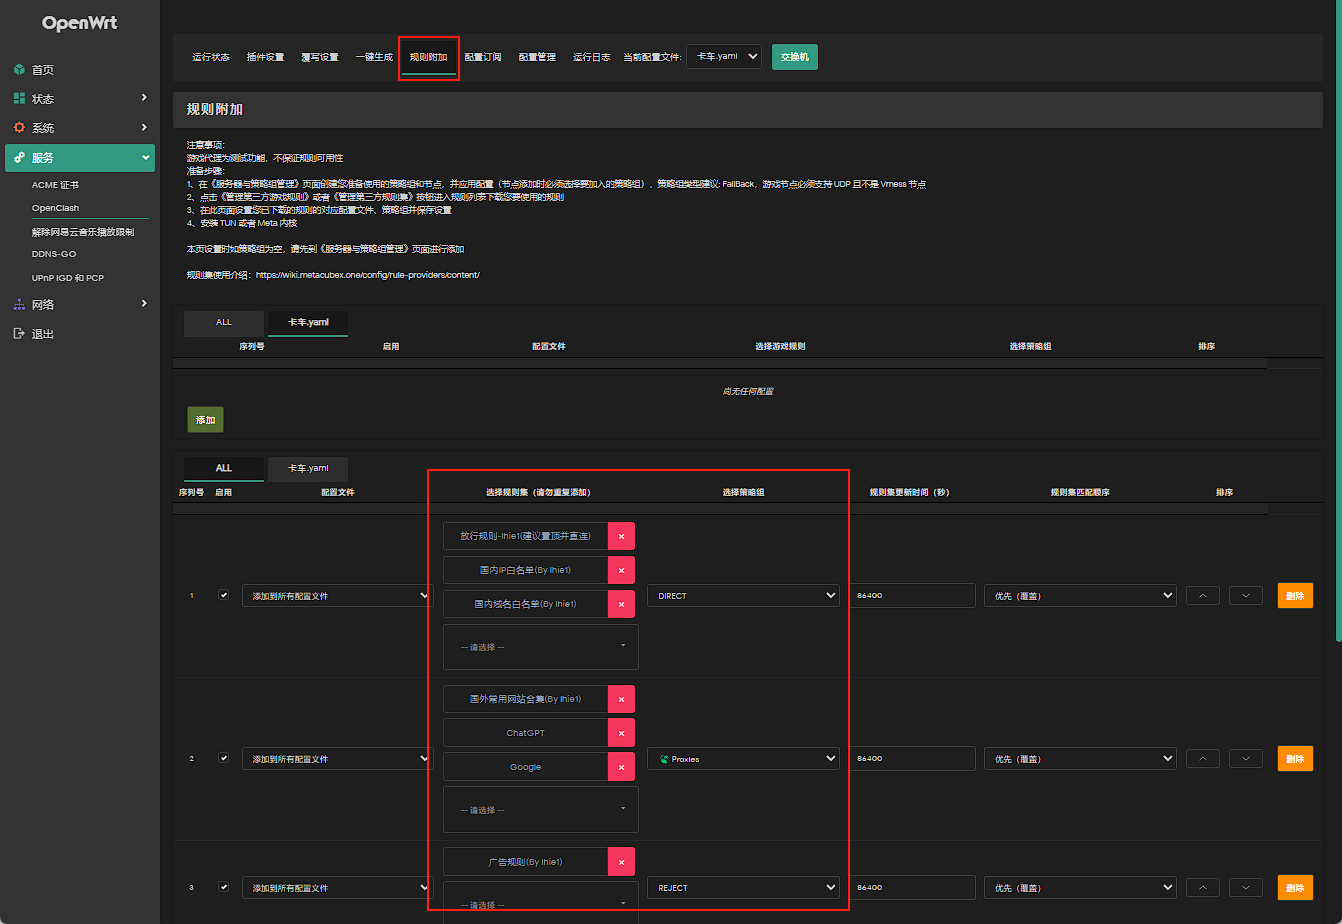This screenshot has width=1342, height=924.
Task: Click the 退出 logout icon in sidebar
Action: (x=18, y=334)
